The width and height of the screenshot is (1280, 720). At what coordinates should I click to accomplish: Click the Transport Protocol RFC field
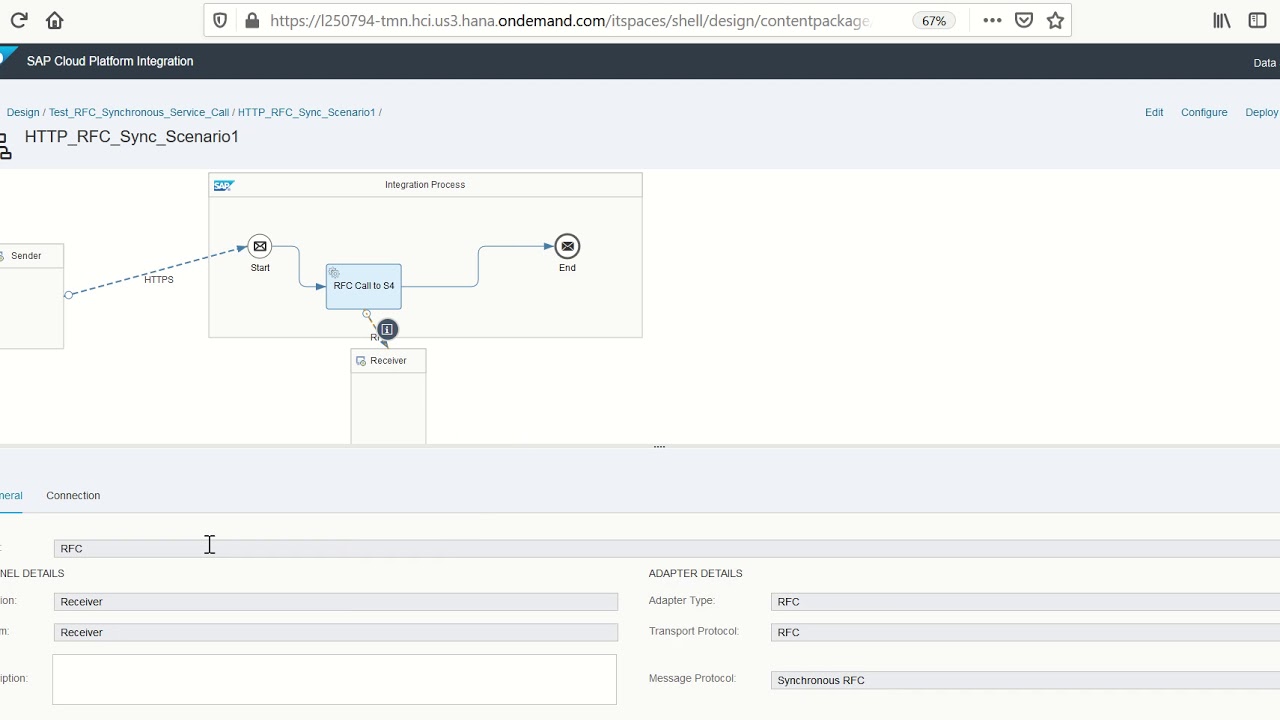1025,632
